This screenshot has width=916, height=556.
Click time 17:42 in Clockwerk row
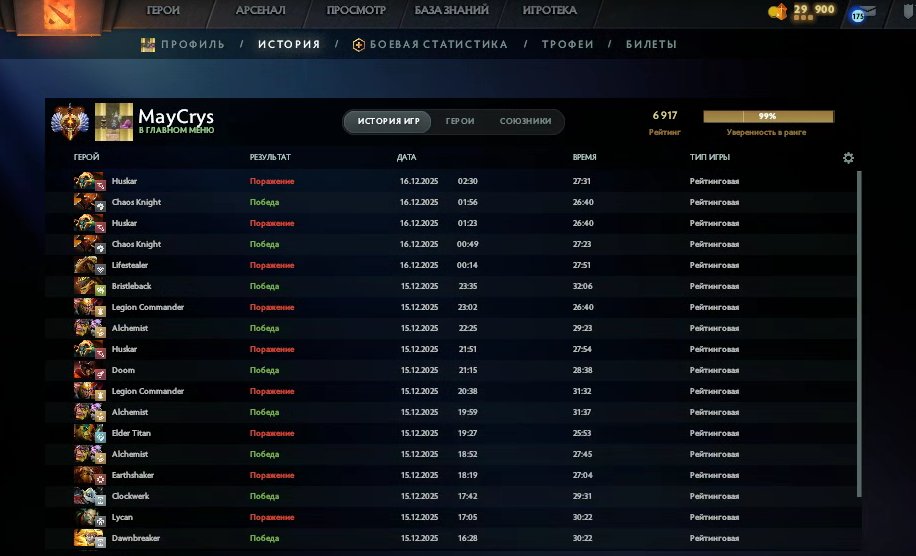click(467, 496)
